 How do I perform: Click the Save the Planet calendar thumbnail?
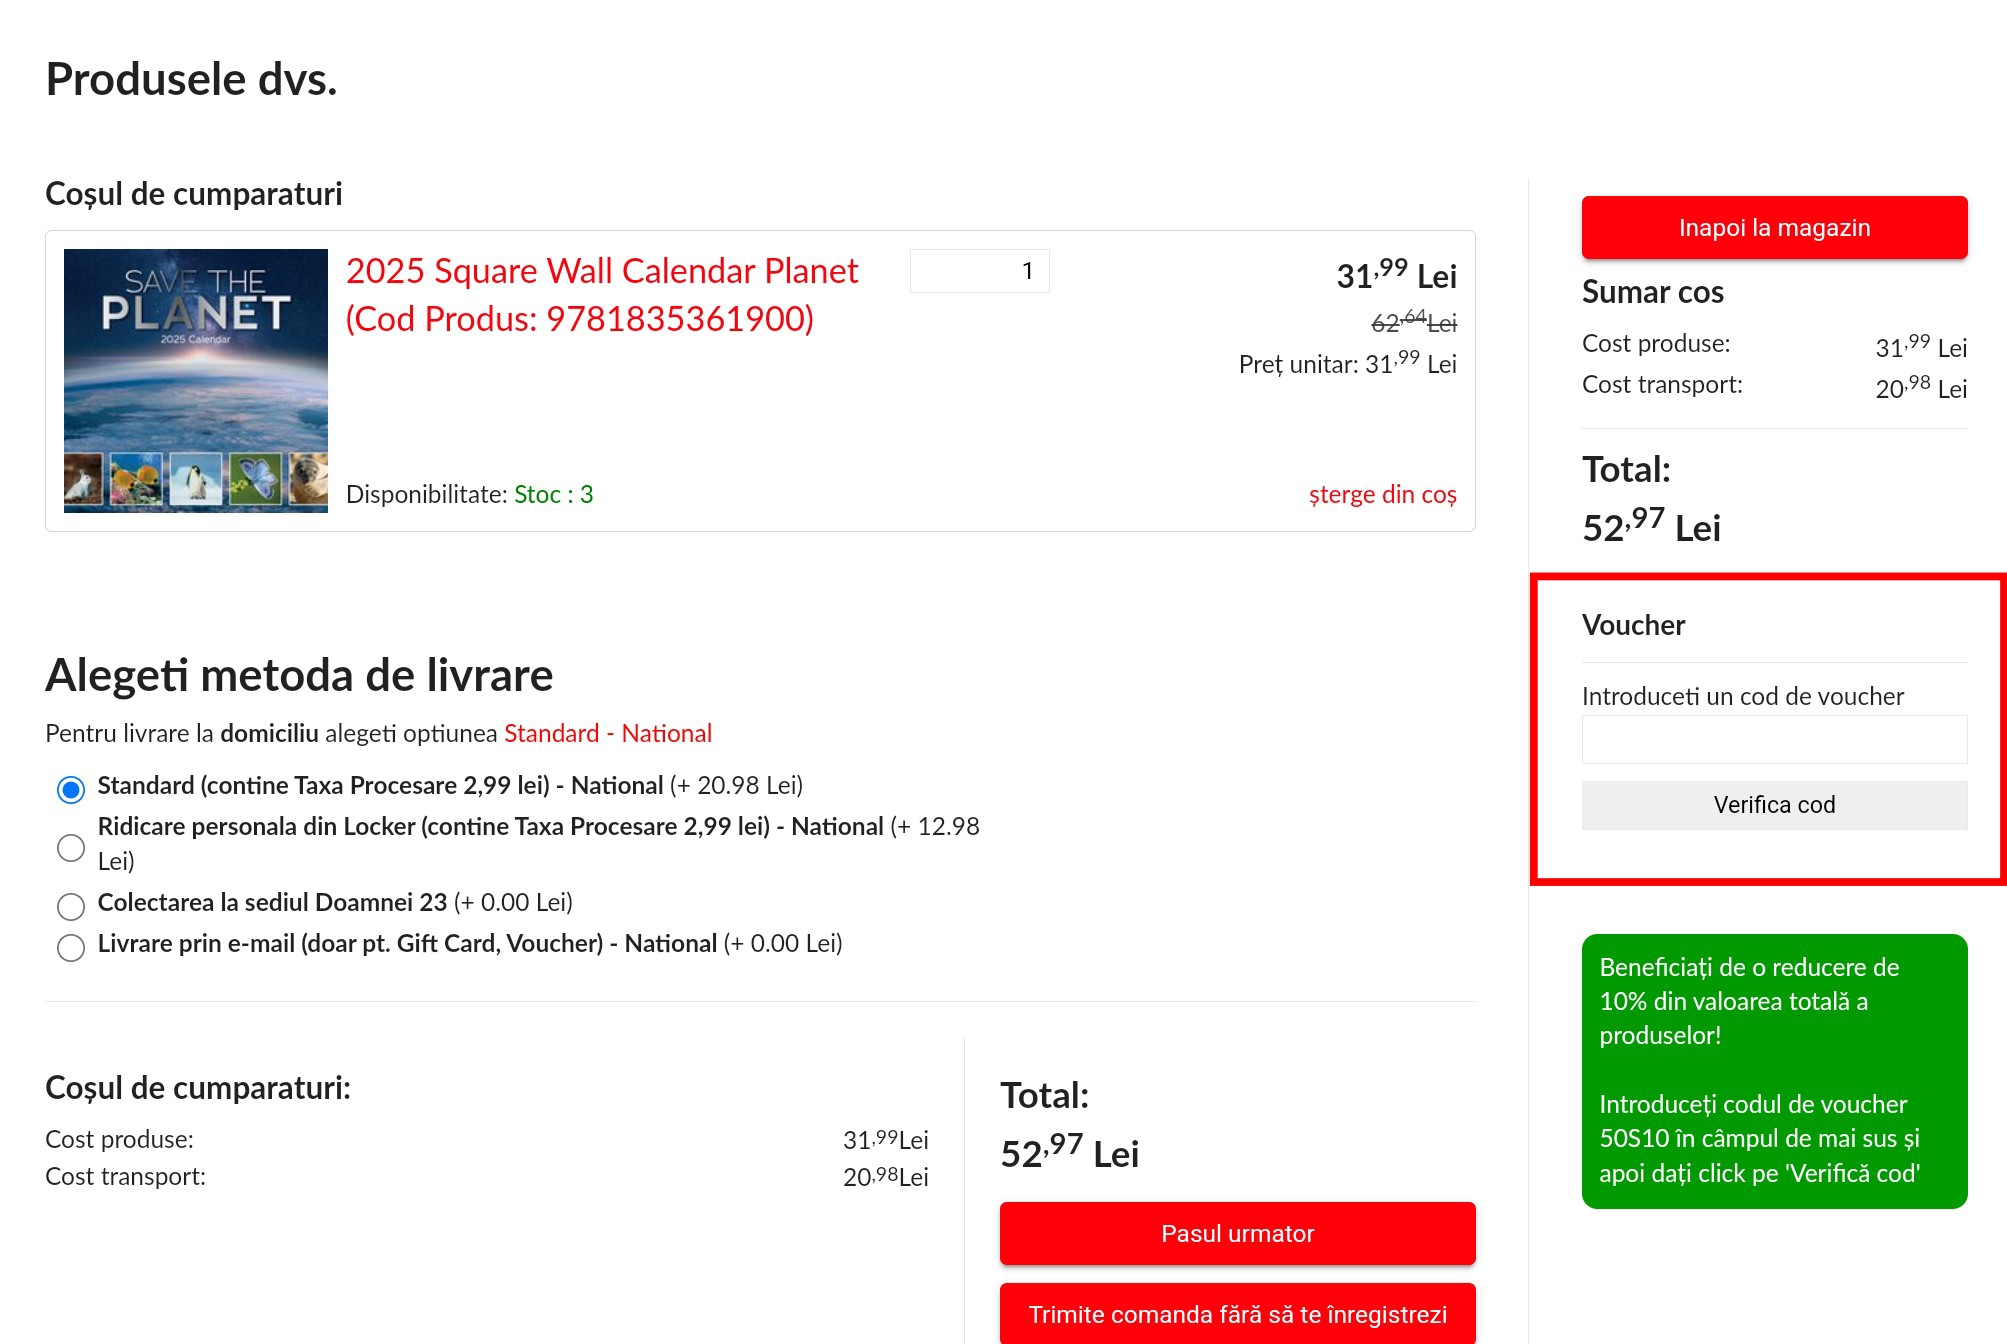point(195,380)
